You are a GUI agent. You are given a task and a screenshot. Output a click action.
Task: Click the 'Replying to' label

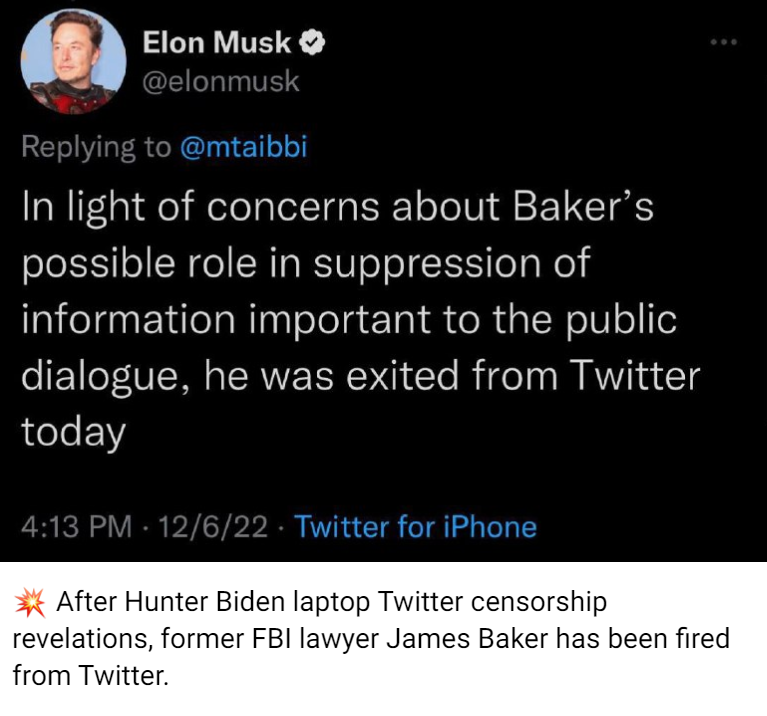point(96,147)
